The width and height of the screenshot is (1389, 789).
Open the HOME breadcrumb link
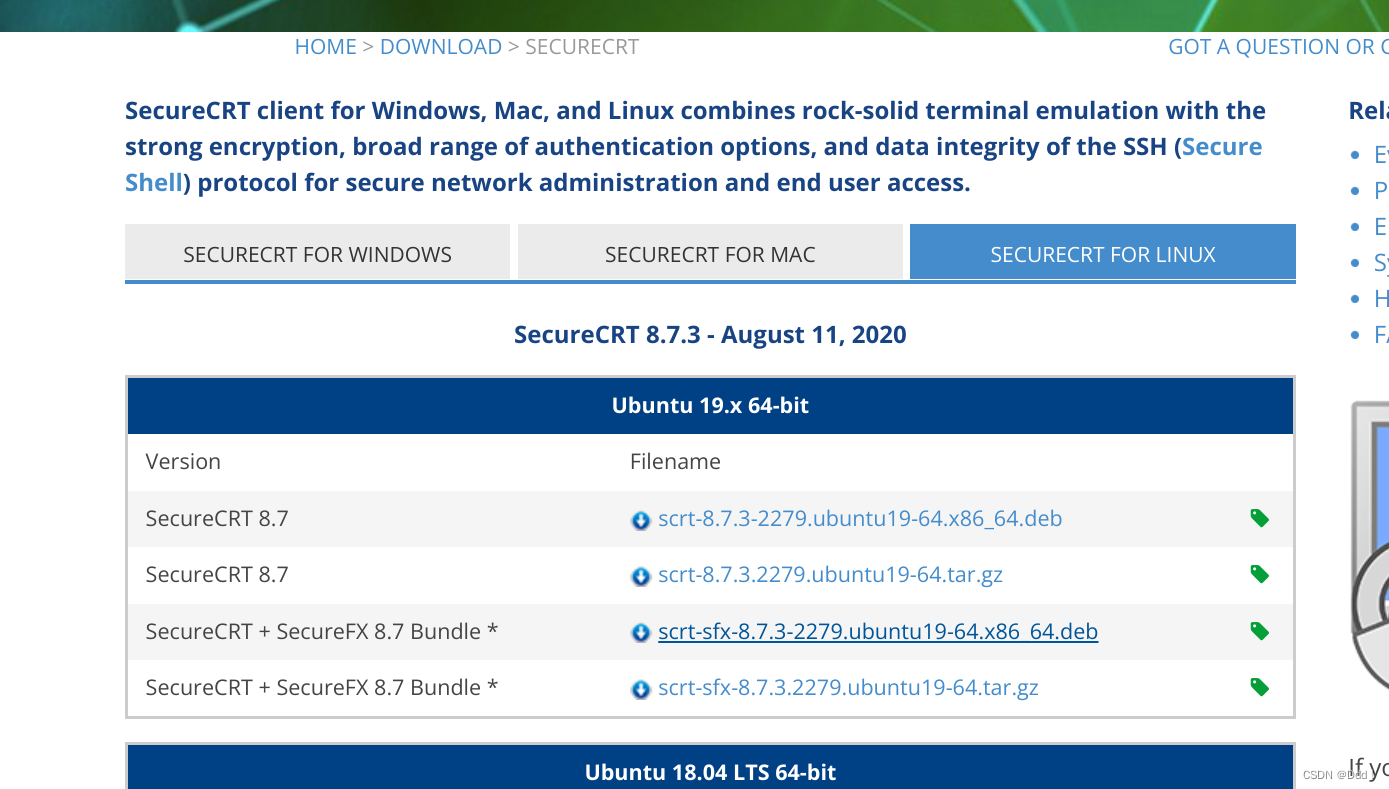pos(325,46)
